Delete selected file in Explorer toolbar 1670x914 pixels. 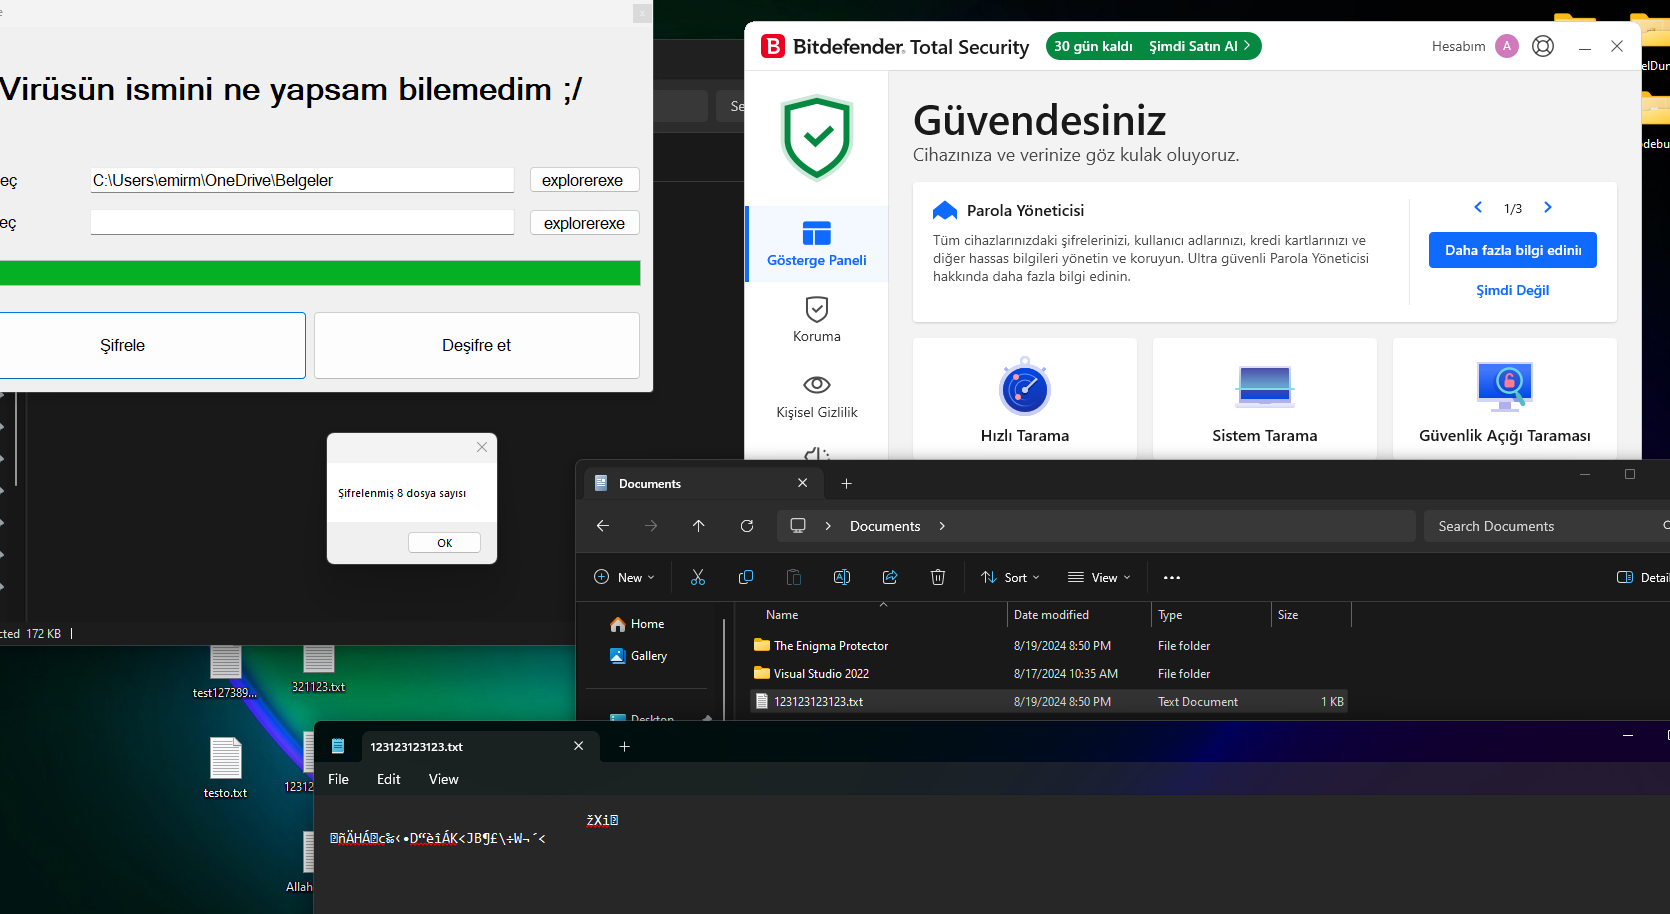(938, 577)
